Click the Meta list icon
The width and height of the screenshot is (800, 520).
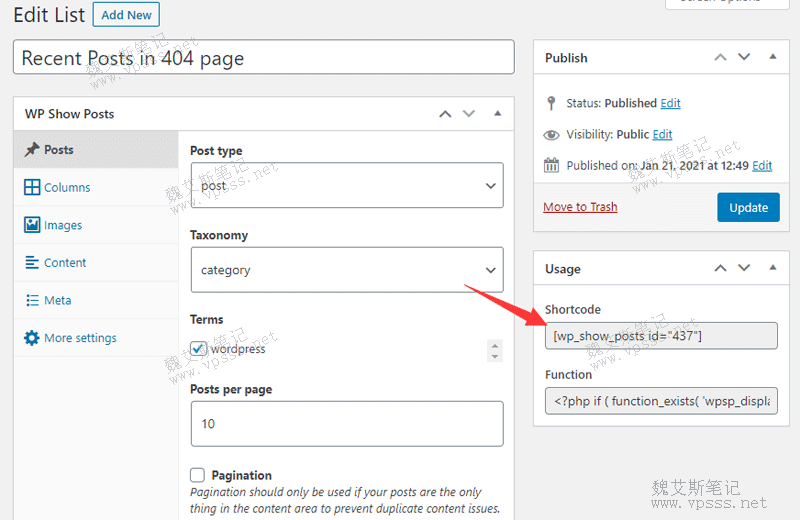32,300
